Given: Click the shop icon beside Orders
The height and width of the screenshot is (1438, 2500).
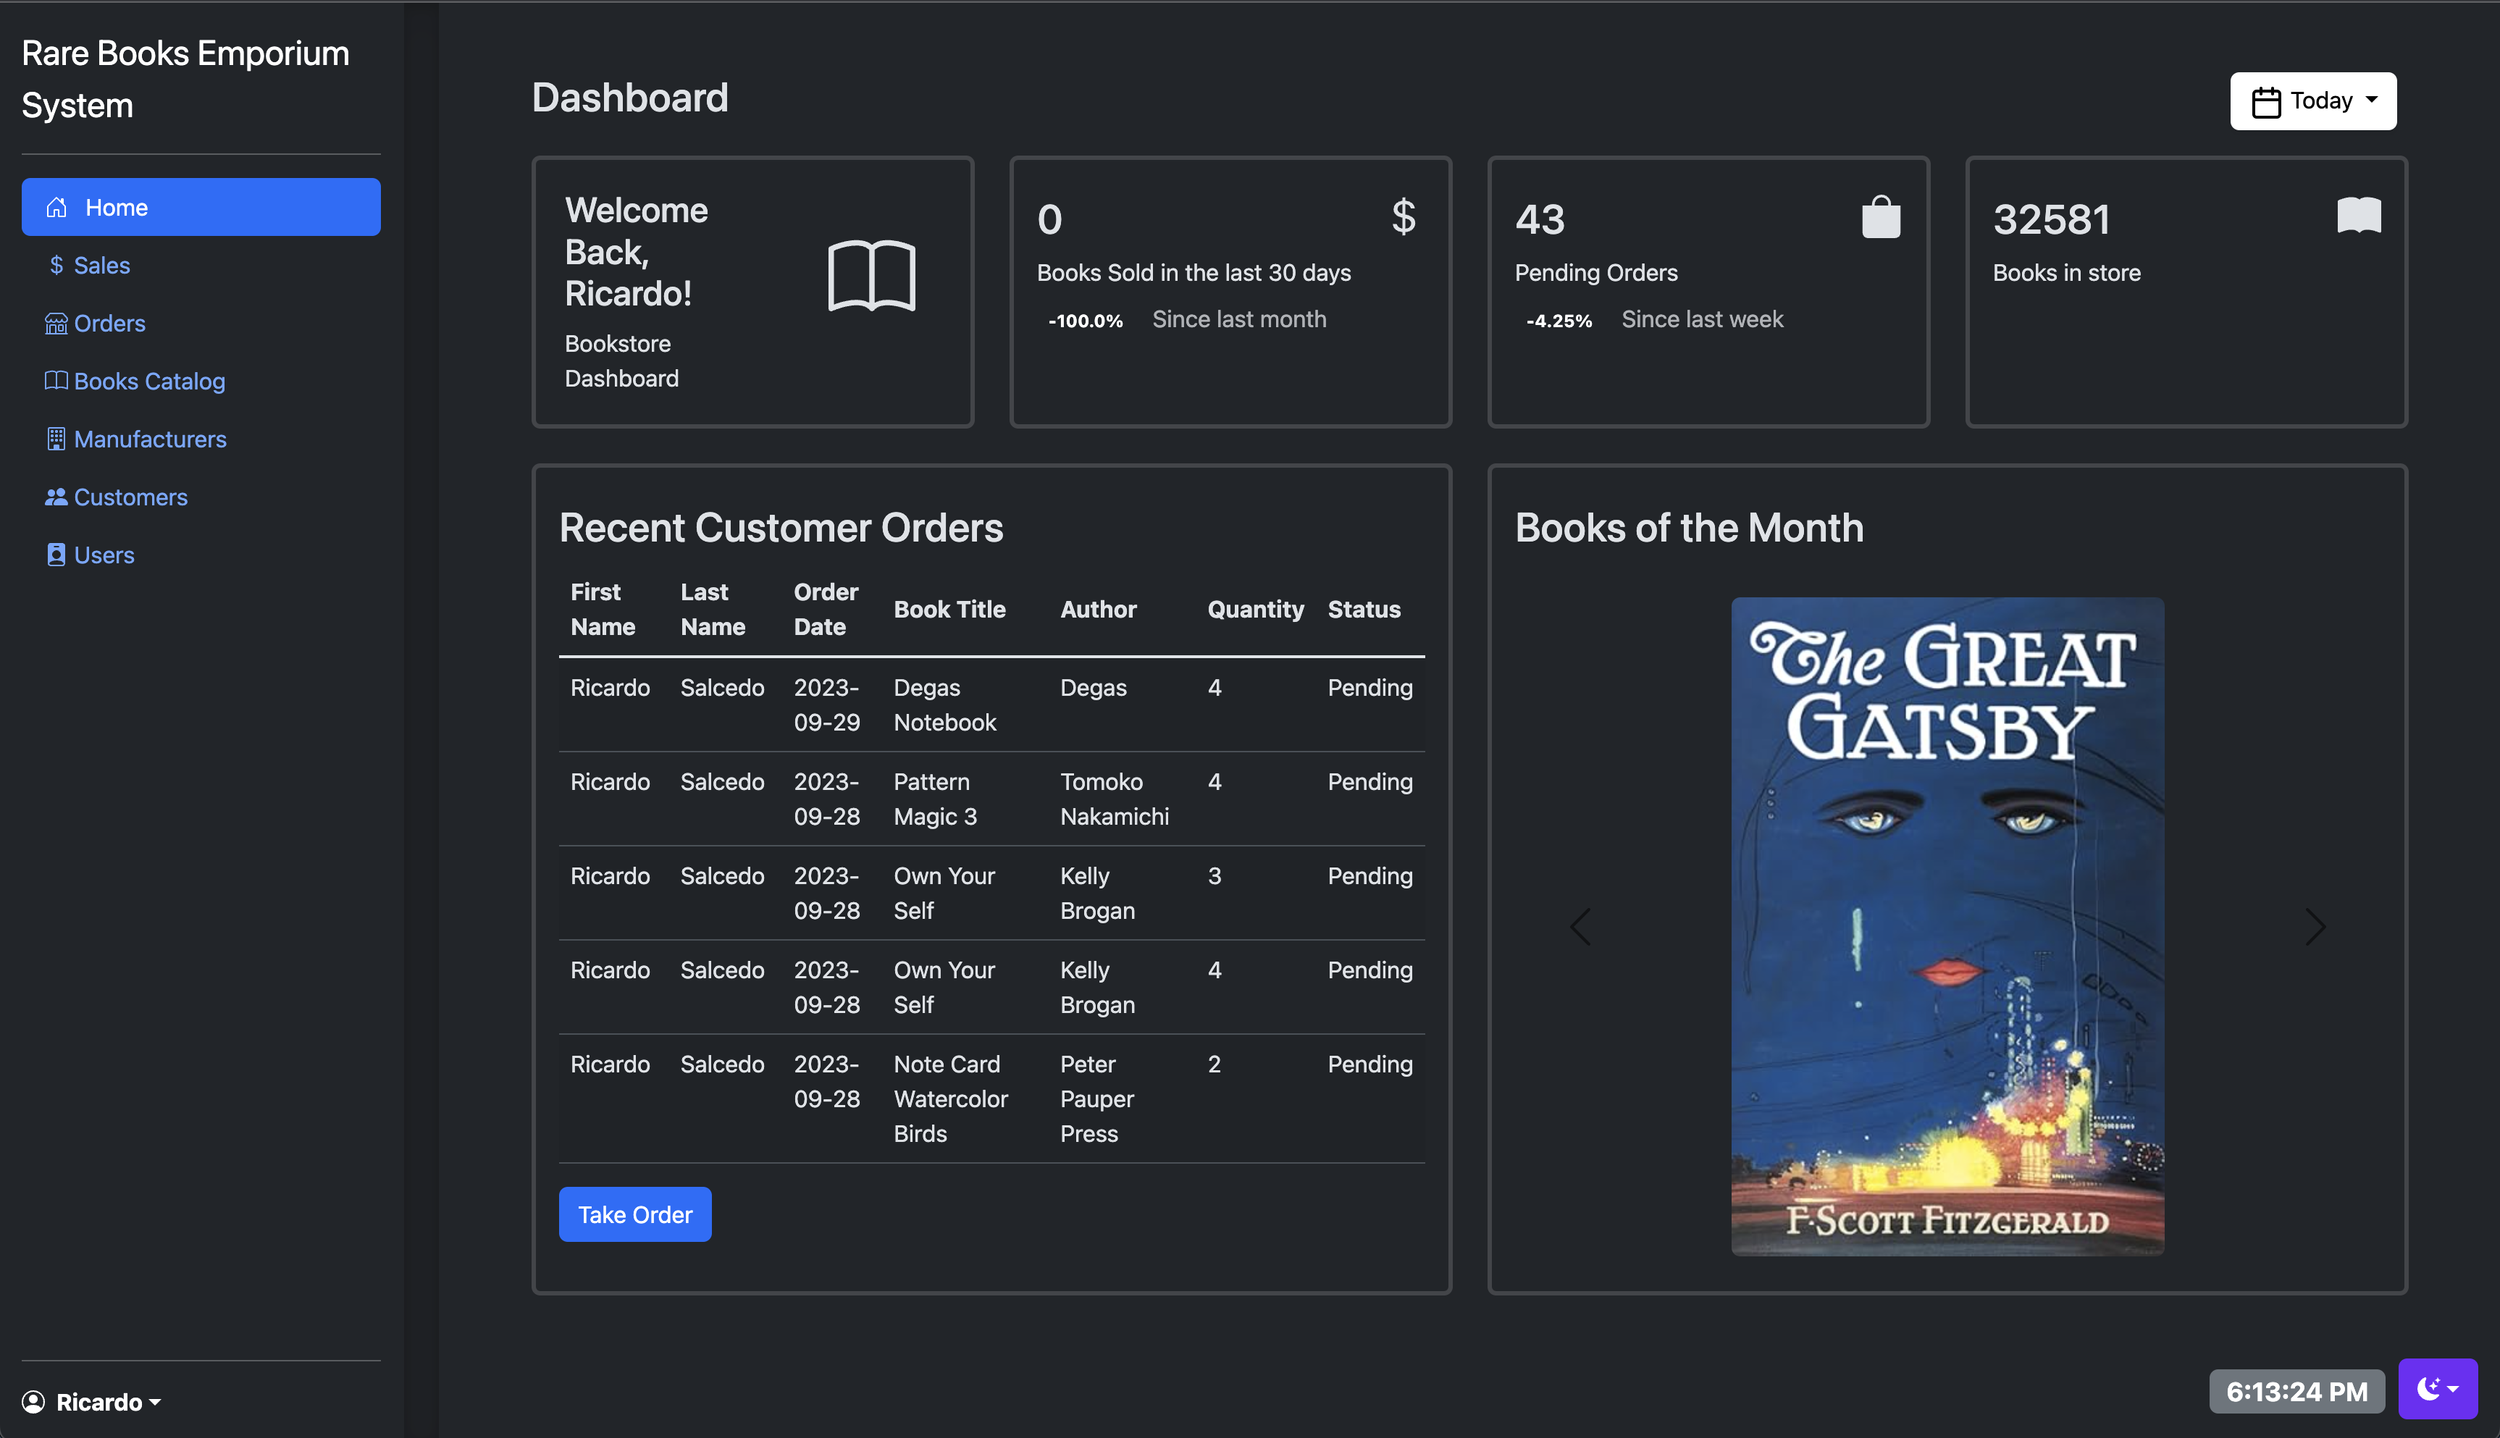Looking at the screenshot, I should (x=56, y=323).
